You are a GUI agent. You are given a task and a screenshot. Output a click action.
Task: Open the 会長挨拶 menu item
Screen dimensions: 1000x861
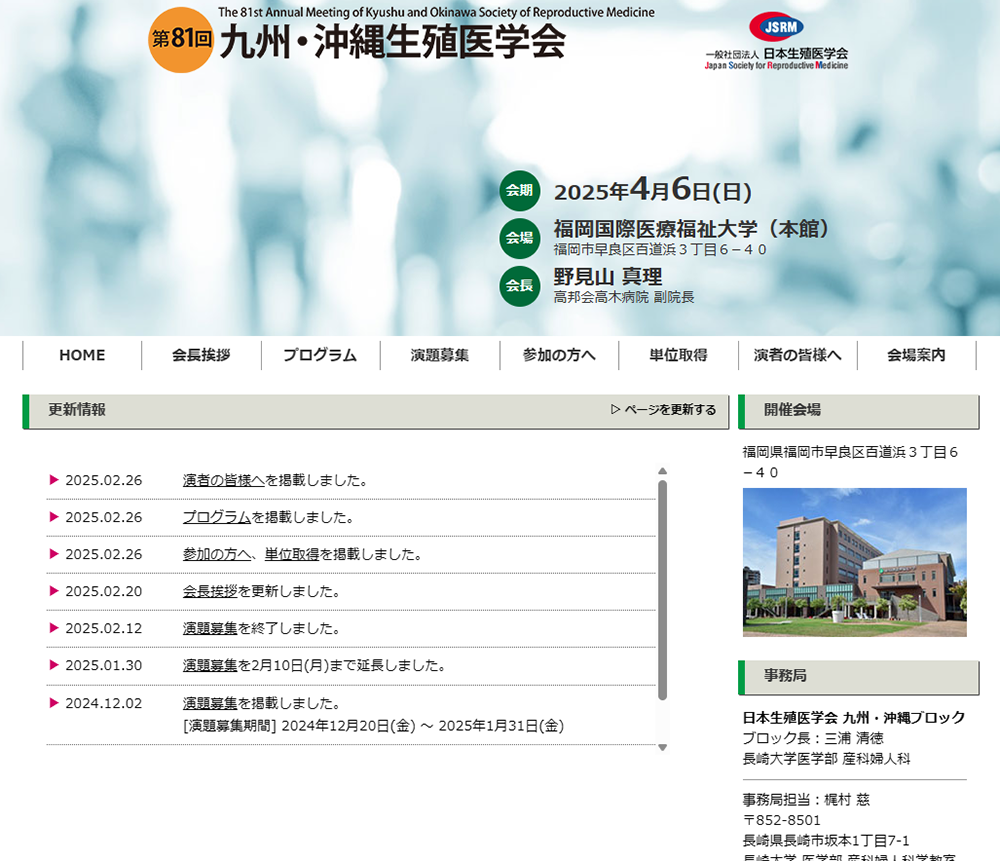coord(201,355)
